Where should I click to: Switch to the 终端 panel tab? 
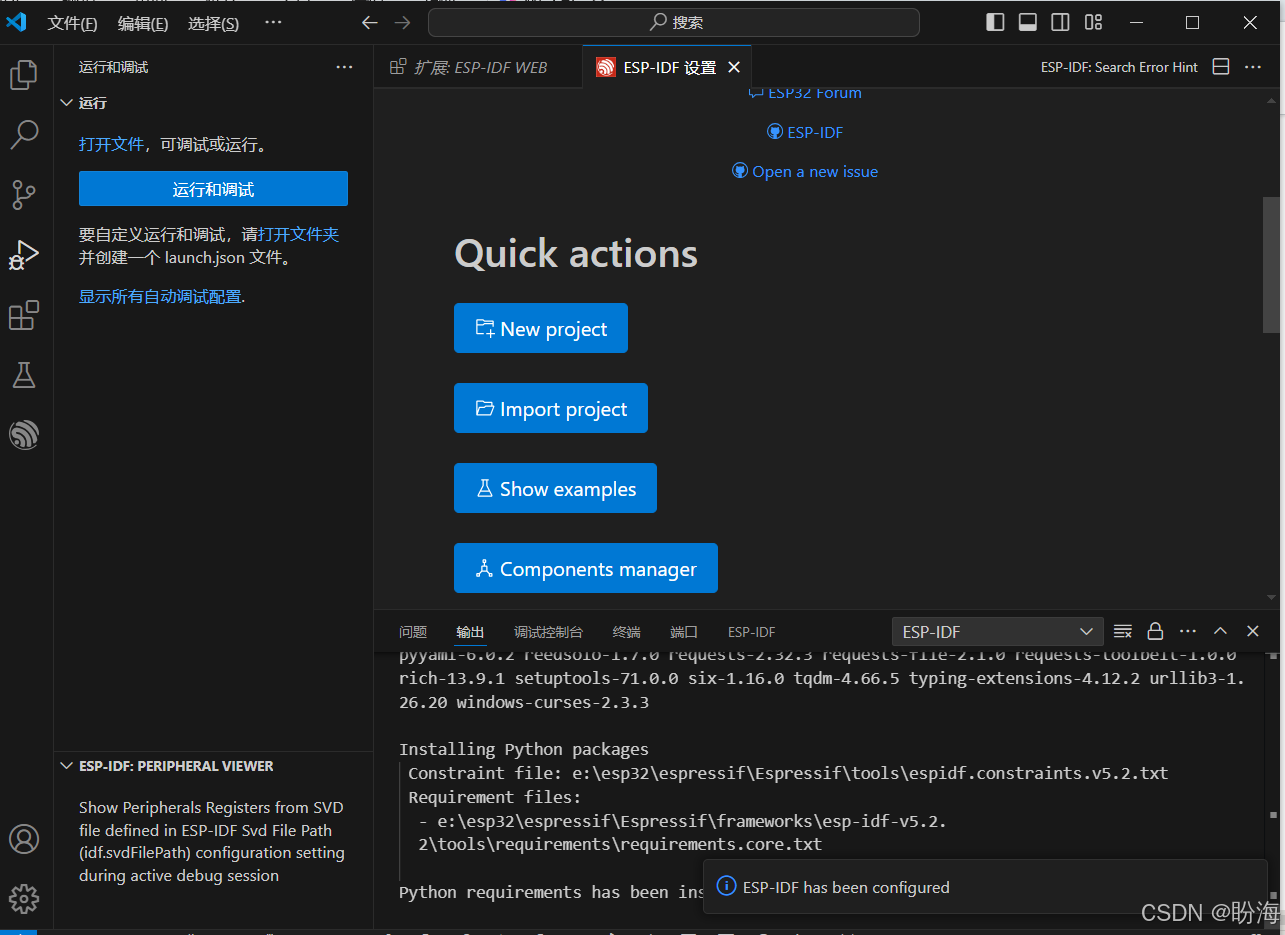627,632
